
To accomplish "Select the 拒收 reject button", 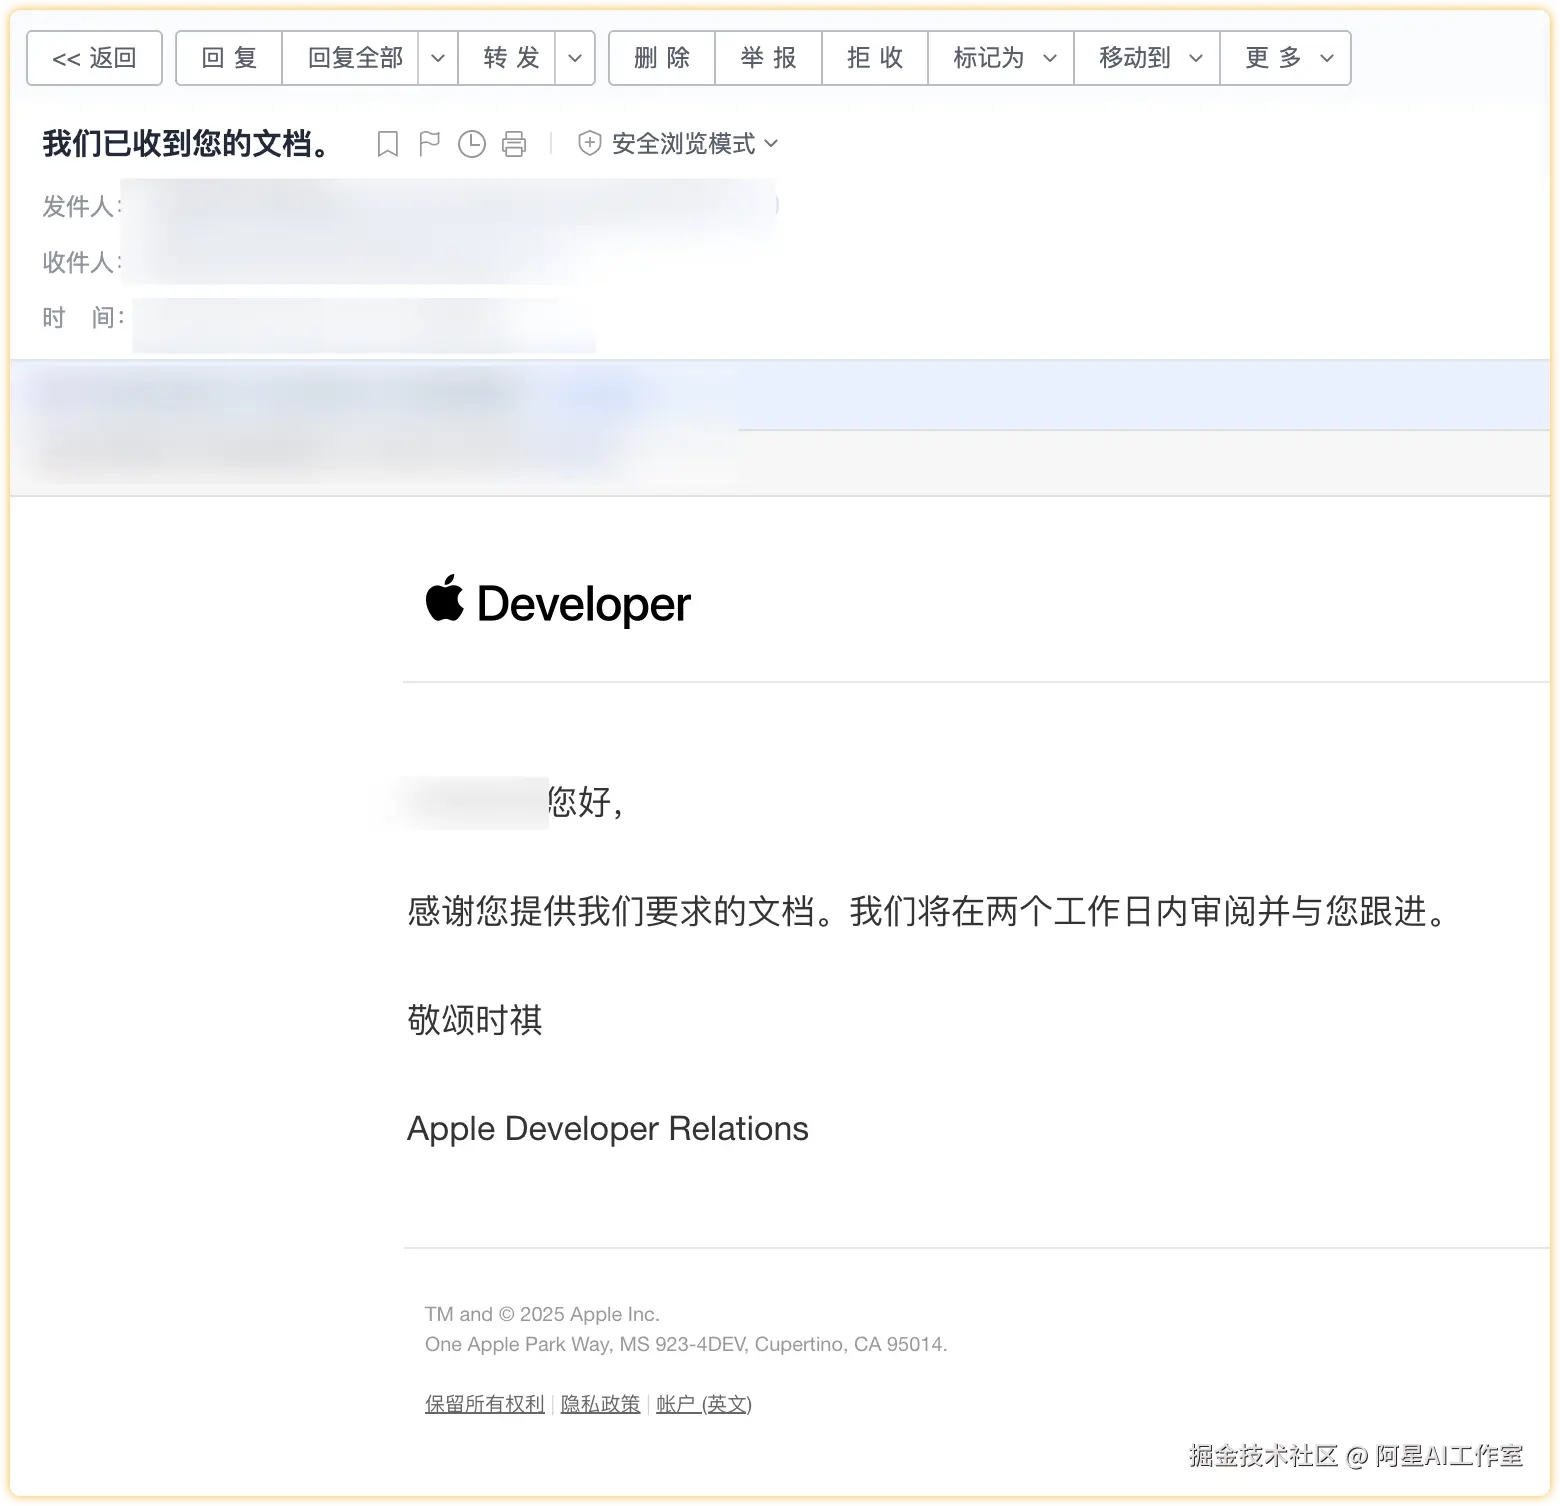I will pos(875,58).
